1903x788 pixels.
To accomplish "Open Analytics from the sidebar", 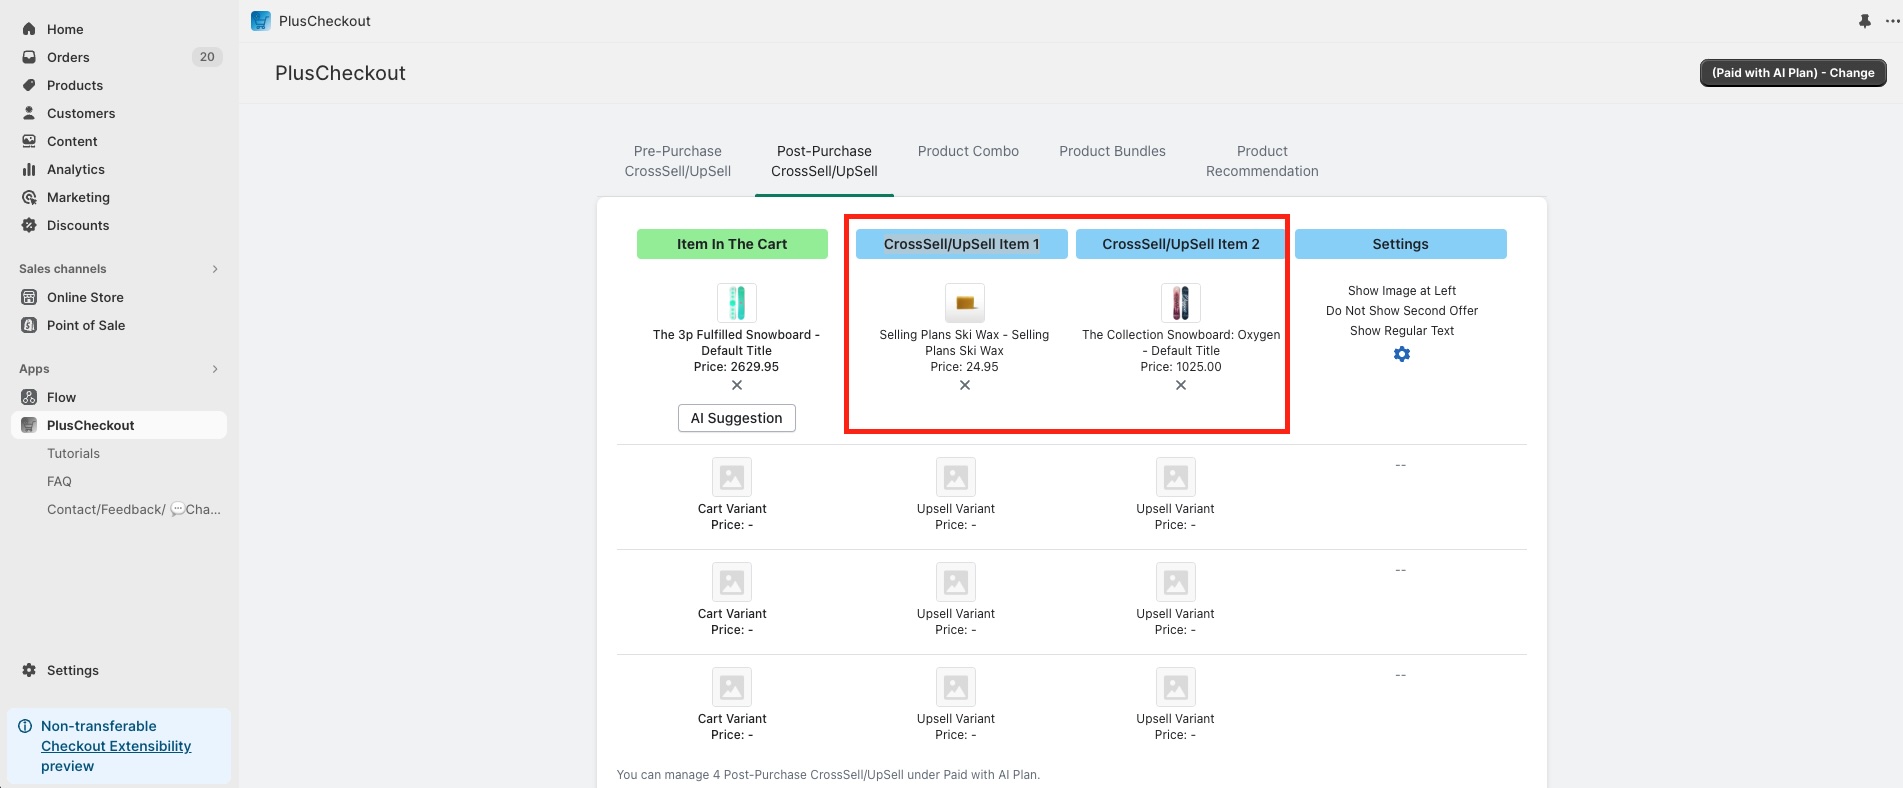I will (x=75, y=169).
